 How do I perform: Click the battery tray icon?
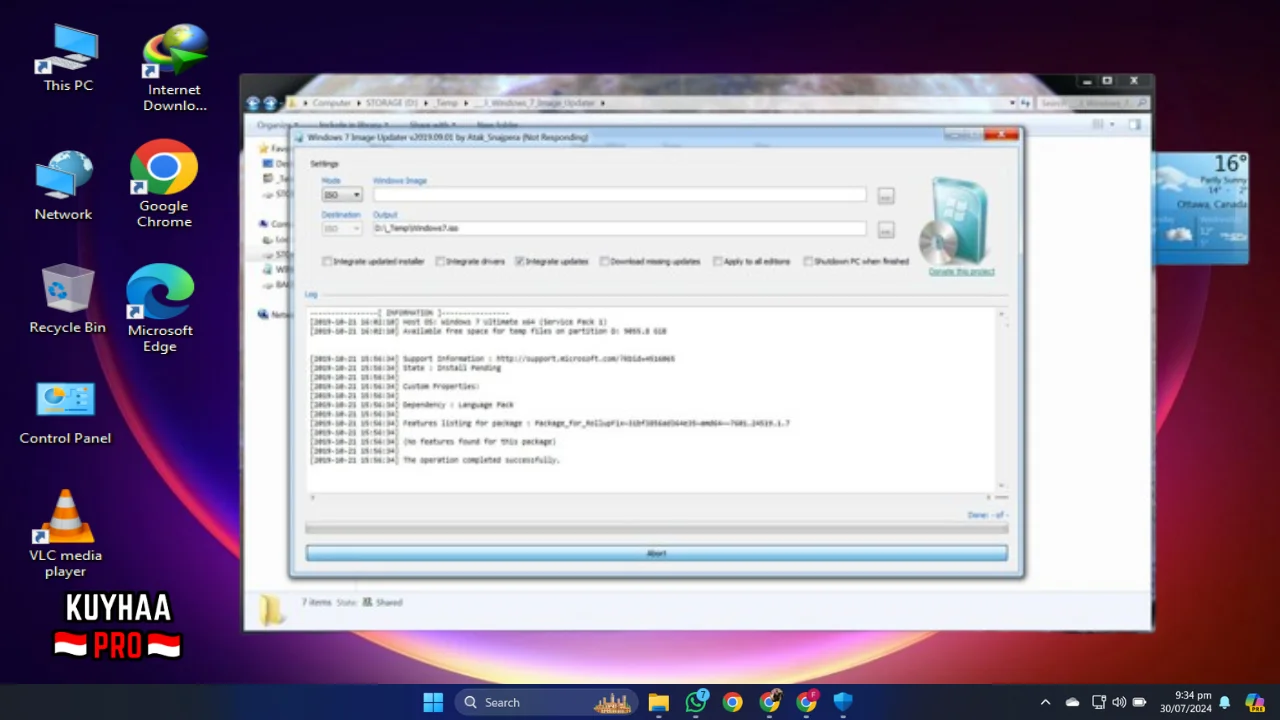point(1139,702)
